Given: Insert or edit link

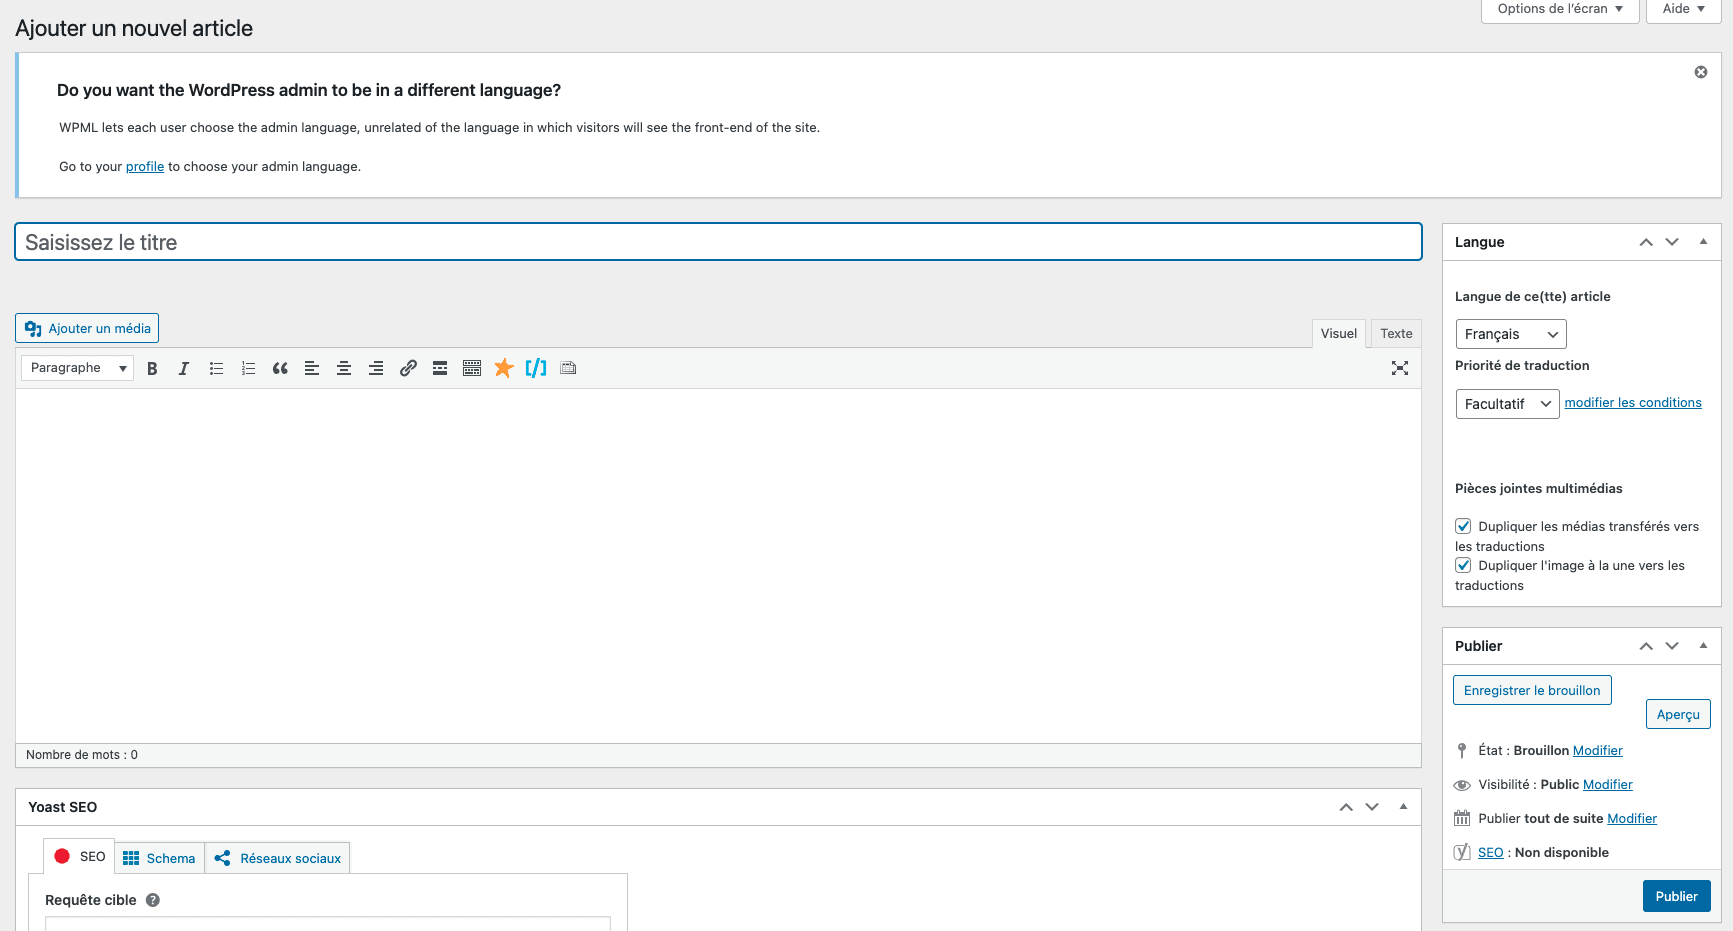Looking at the screenshot, I should [x=408, y=368].
